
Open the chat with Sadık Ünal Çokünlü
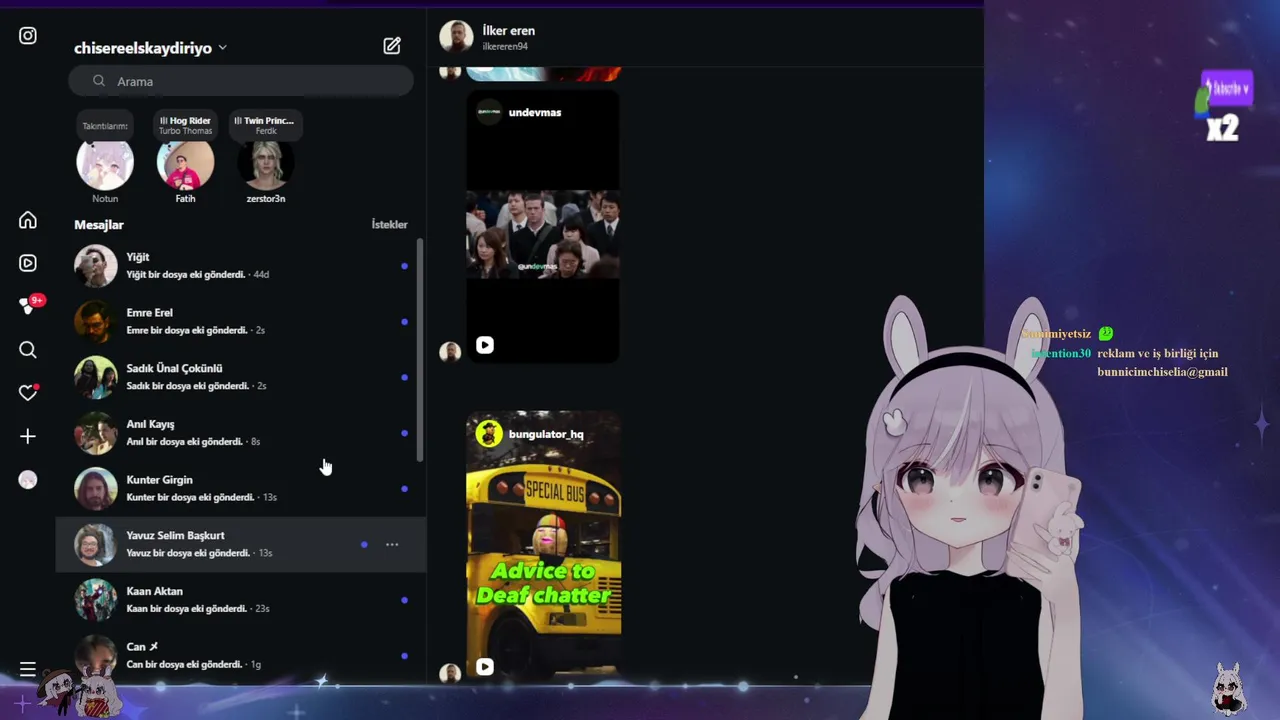click(241, 377)
